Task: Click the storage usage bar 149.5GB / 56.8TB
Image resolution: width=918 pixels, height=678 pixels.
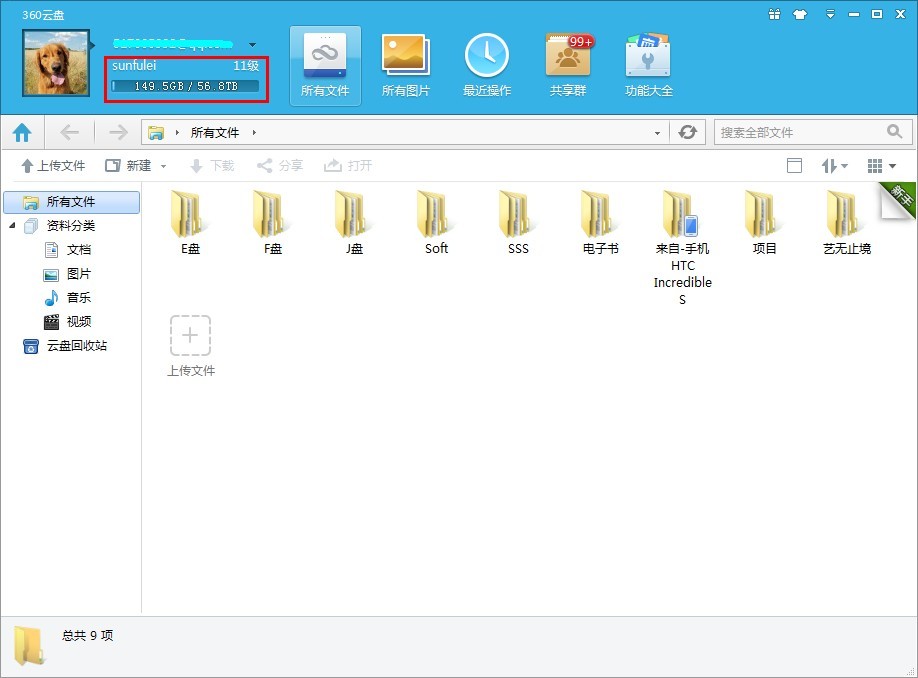Action: click(x=186, y=86)
